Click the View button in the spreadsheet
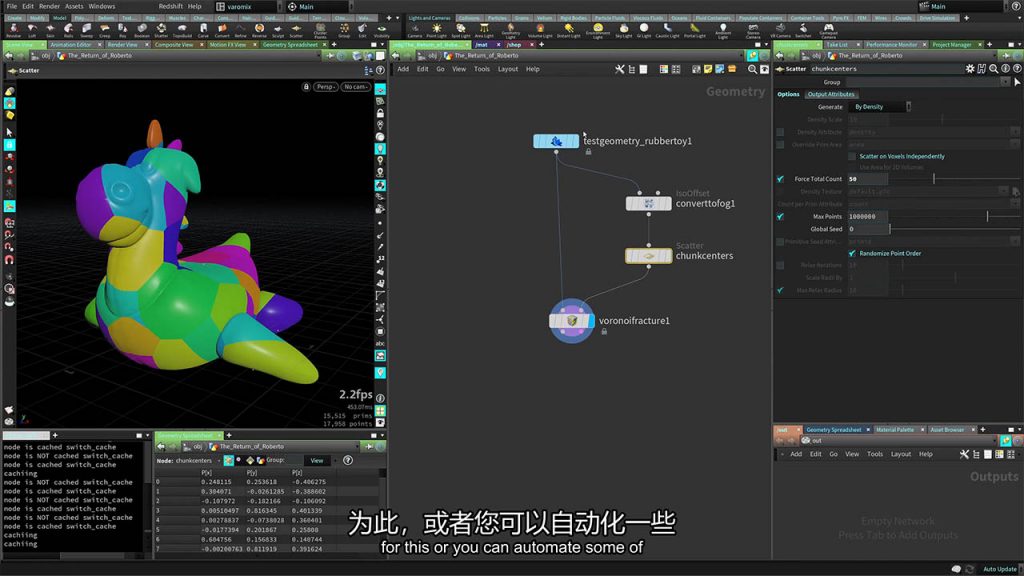The width and height of the screenshot is (1024, 576). pos(316,461)
